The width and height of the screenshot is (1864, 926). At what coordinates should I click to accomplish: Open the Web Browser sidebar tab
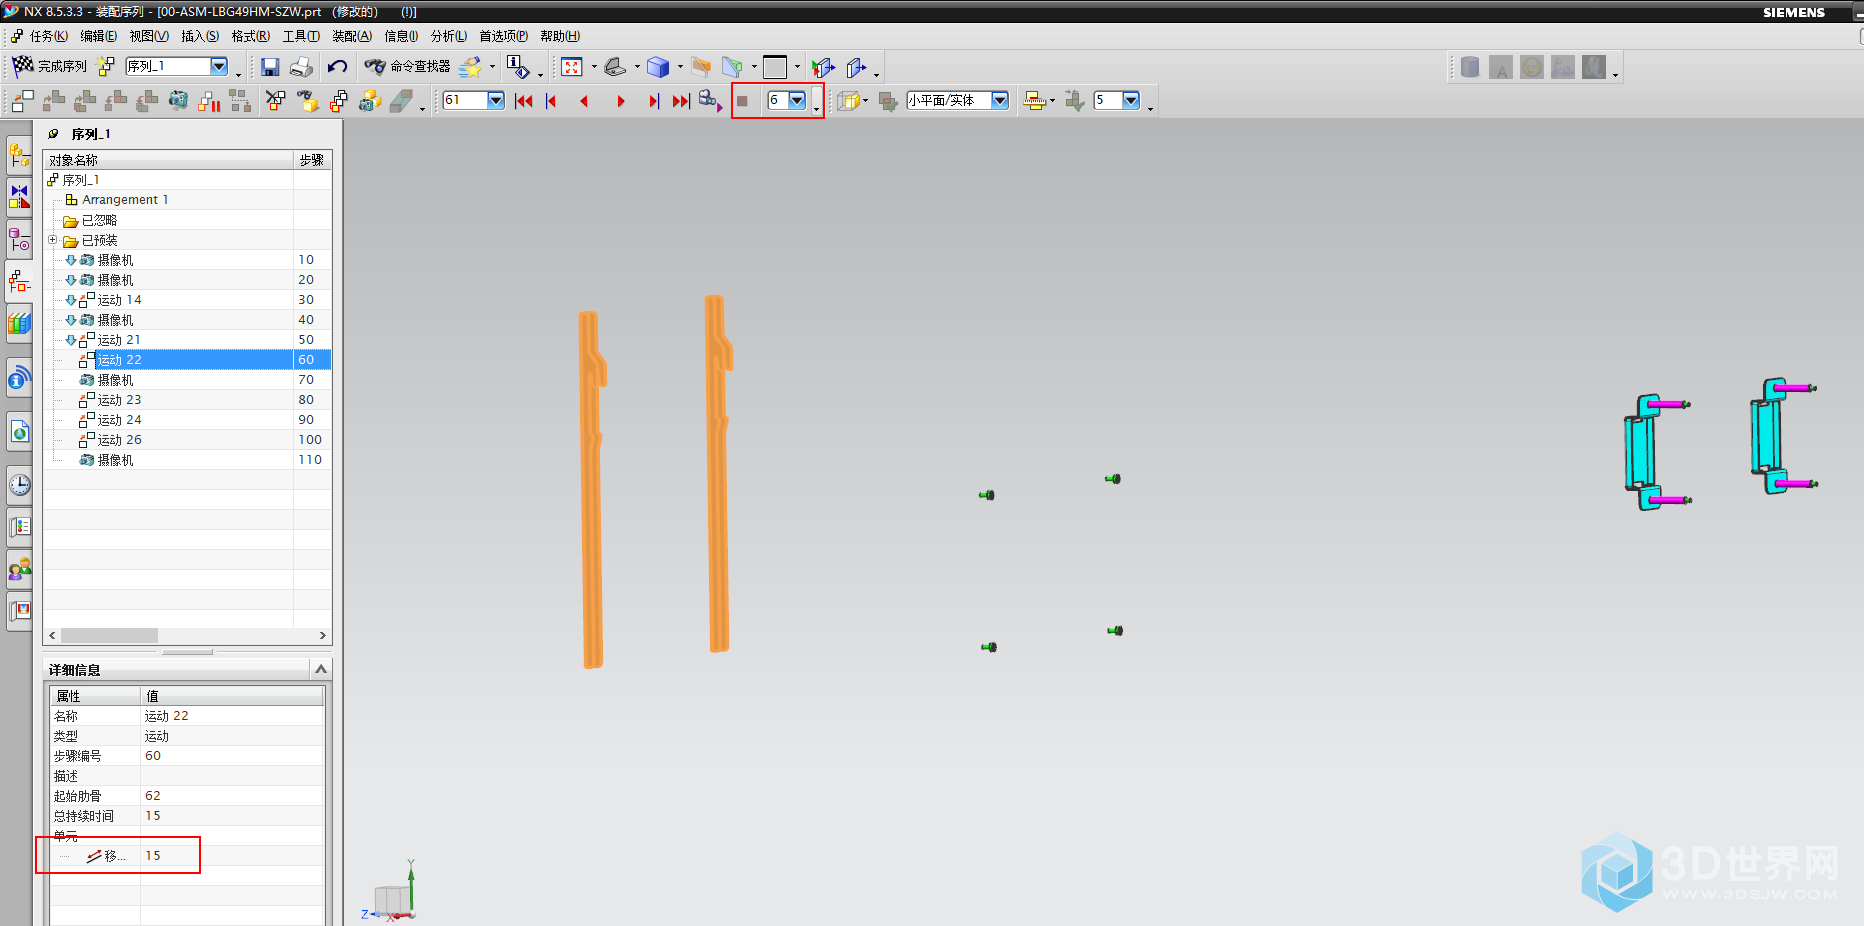[19, 432]
